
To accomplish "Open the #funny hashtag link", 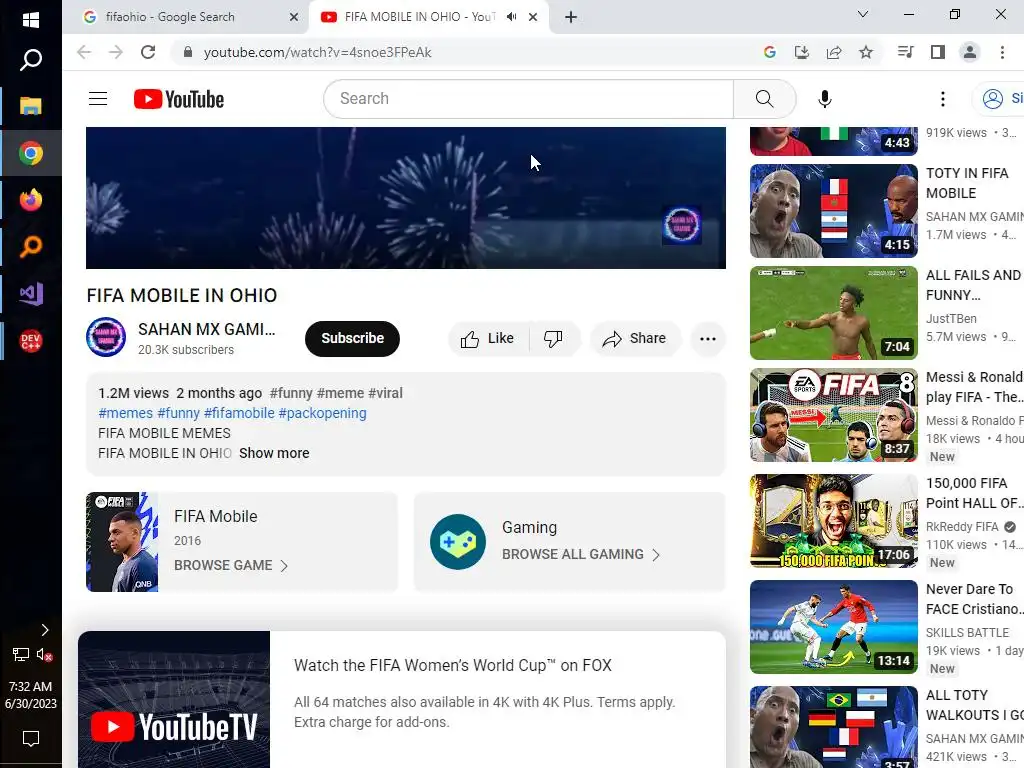I will pos(178,413).
